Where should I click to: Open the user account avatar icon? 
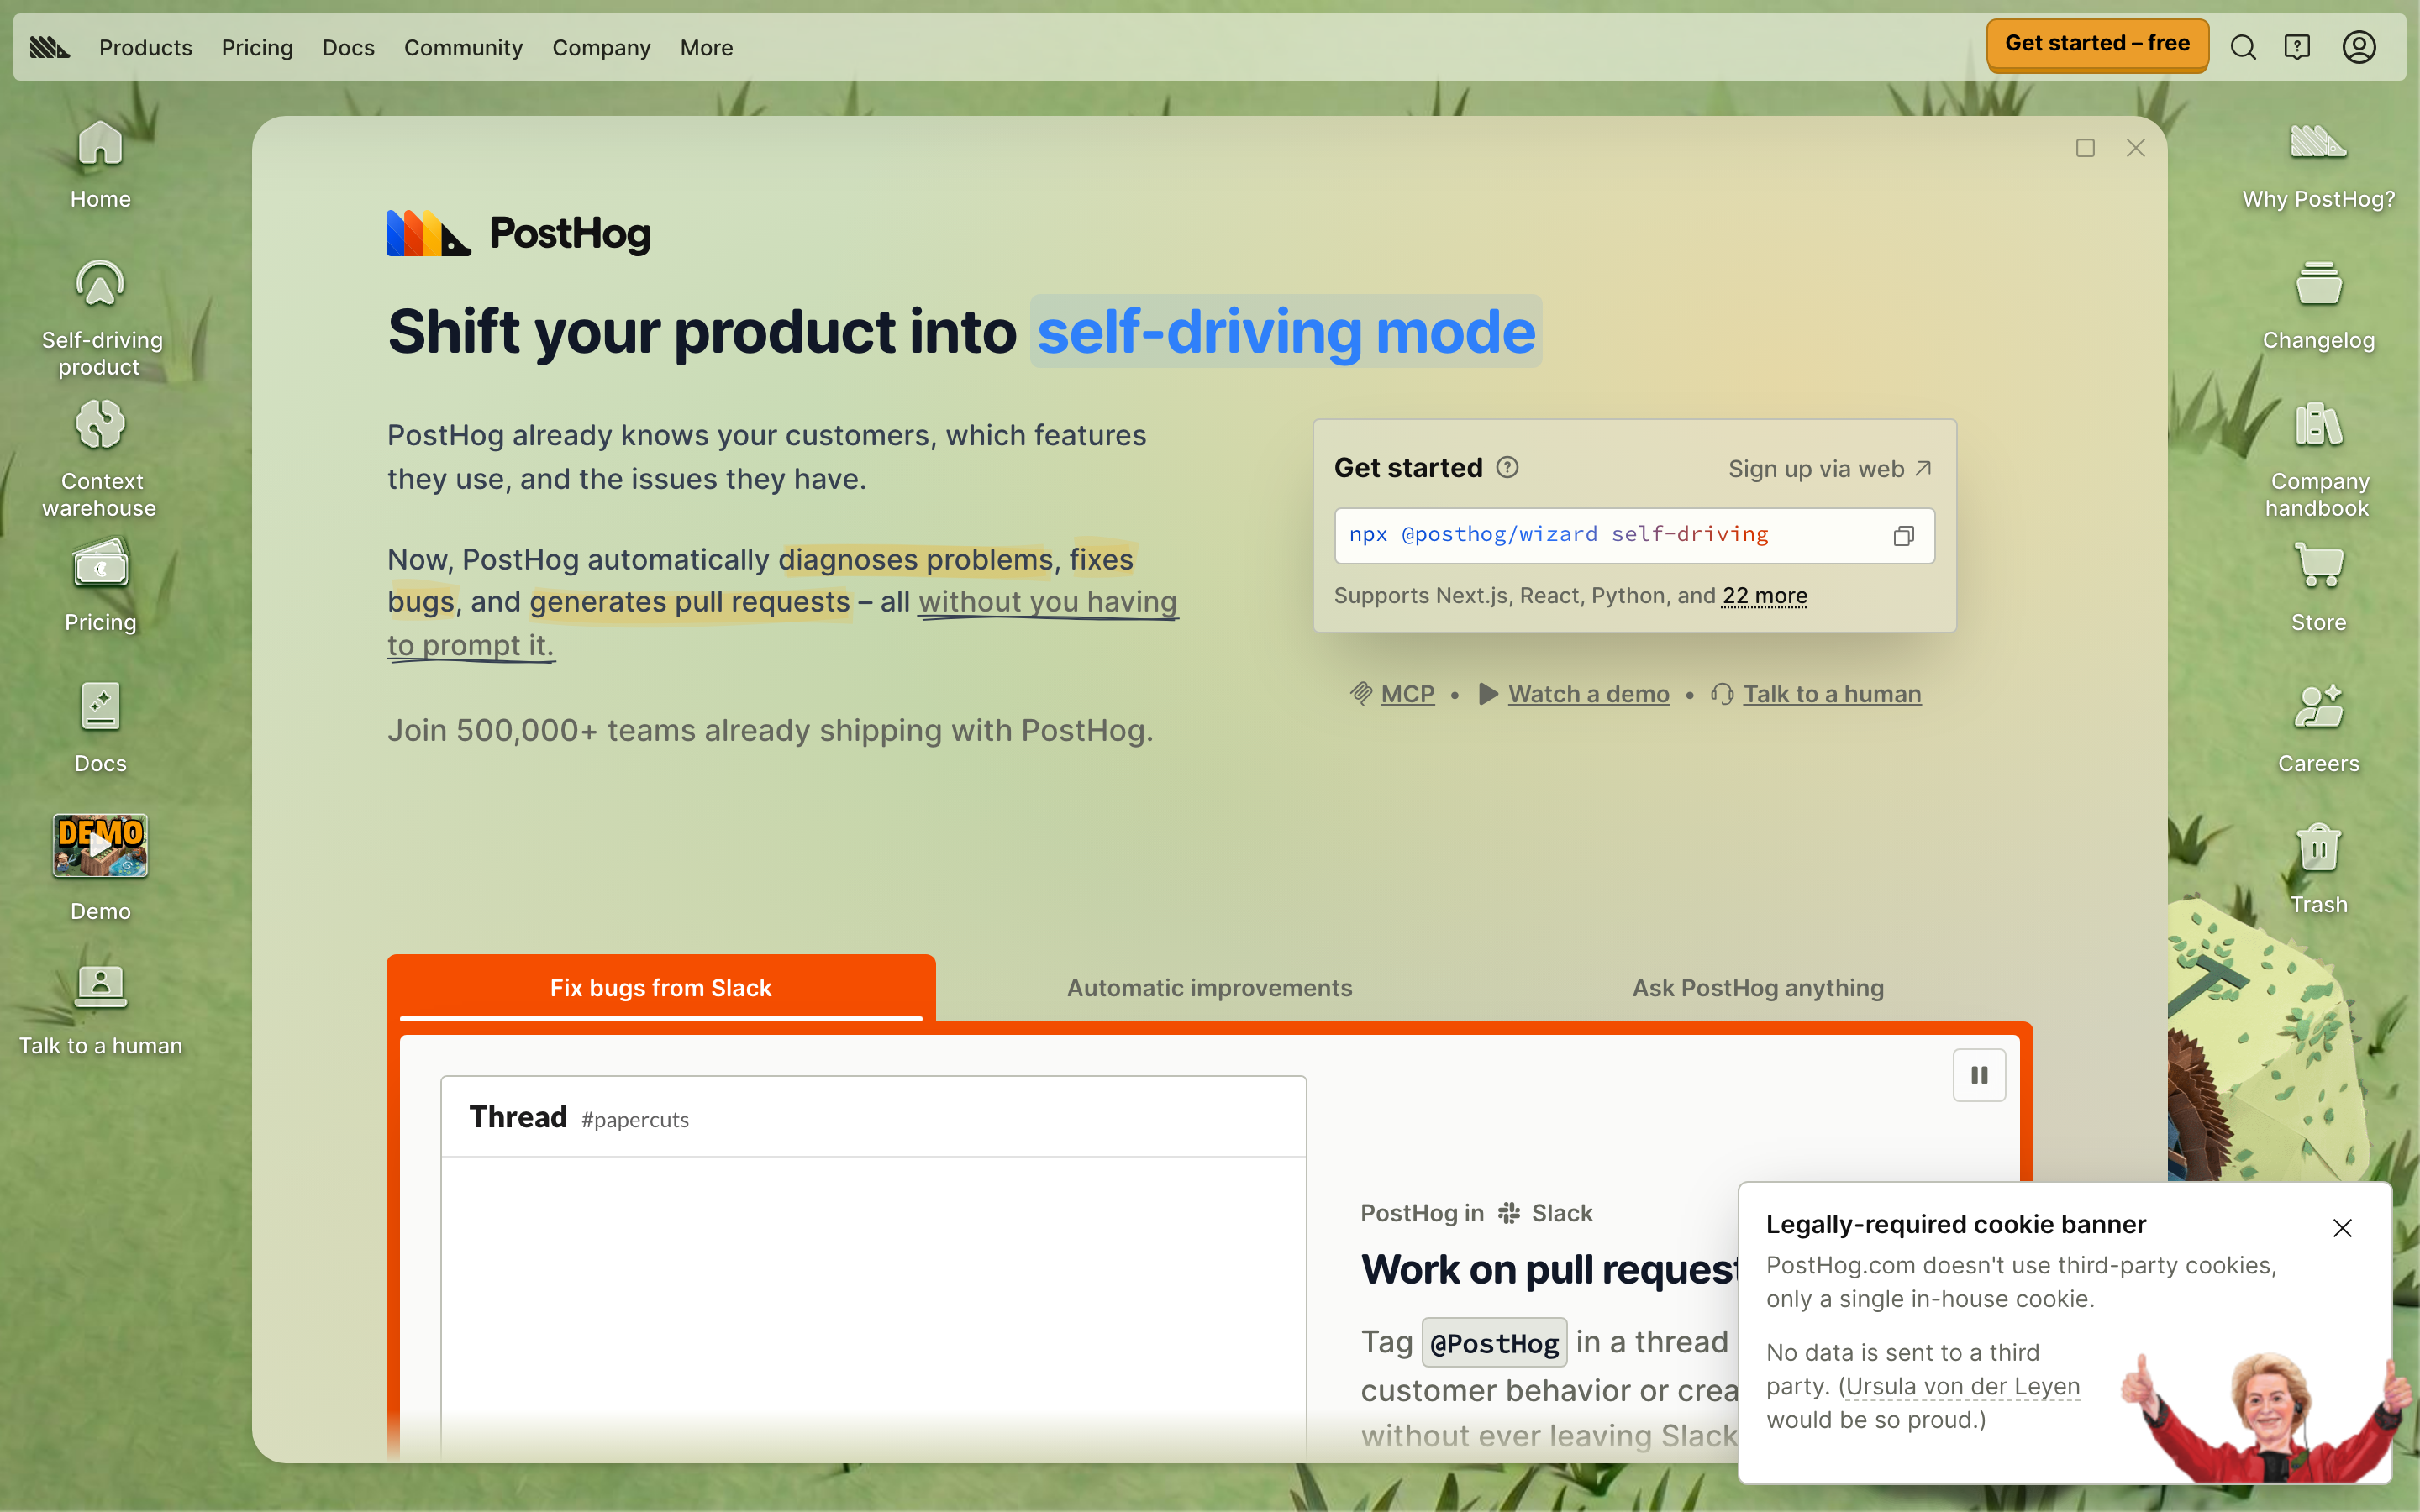[2359, 47]
